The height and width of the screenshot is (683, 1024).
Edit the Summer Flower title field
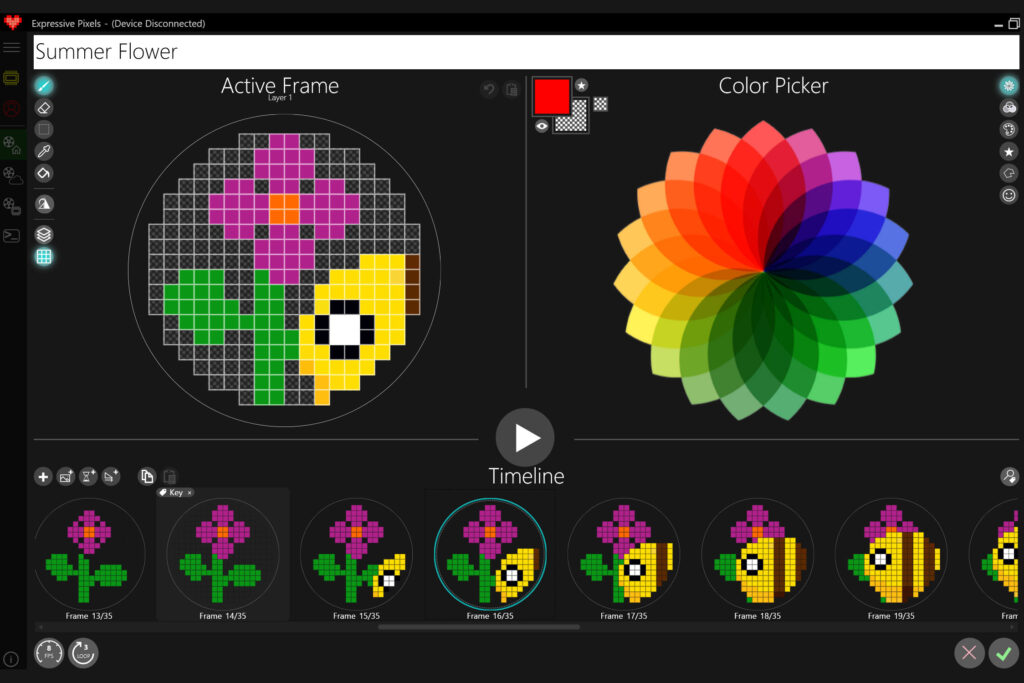click(x=300, y=51)
